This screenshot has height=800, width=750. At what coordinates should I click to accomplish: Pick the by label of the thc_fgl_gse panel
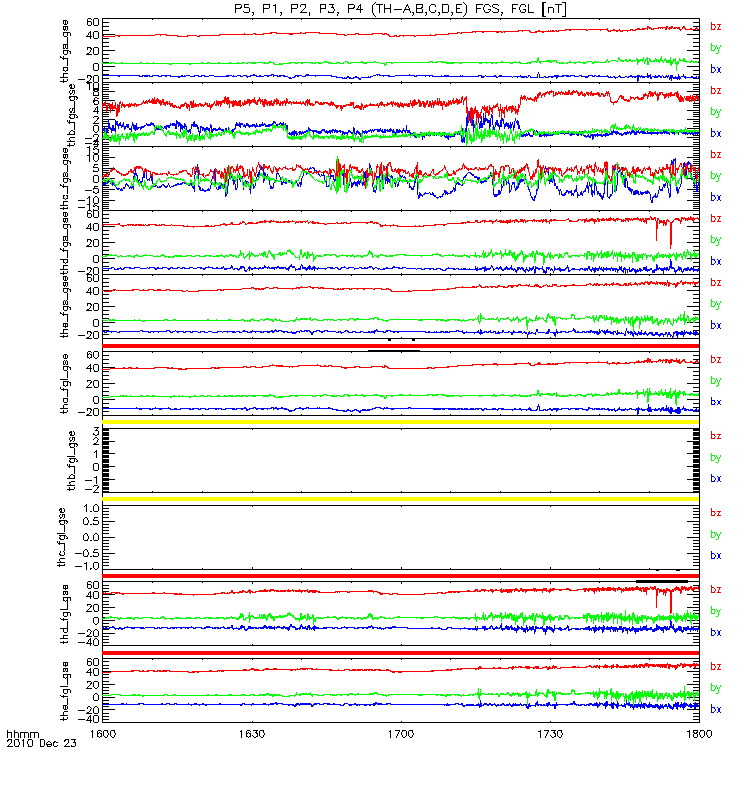(x=716, y=535)
